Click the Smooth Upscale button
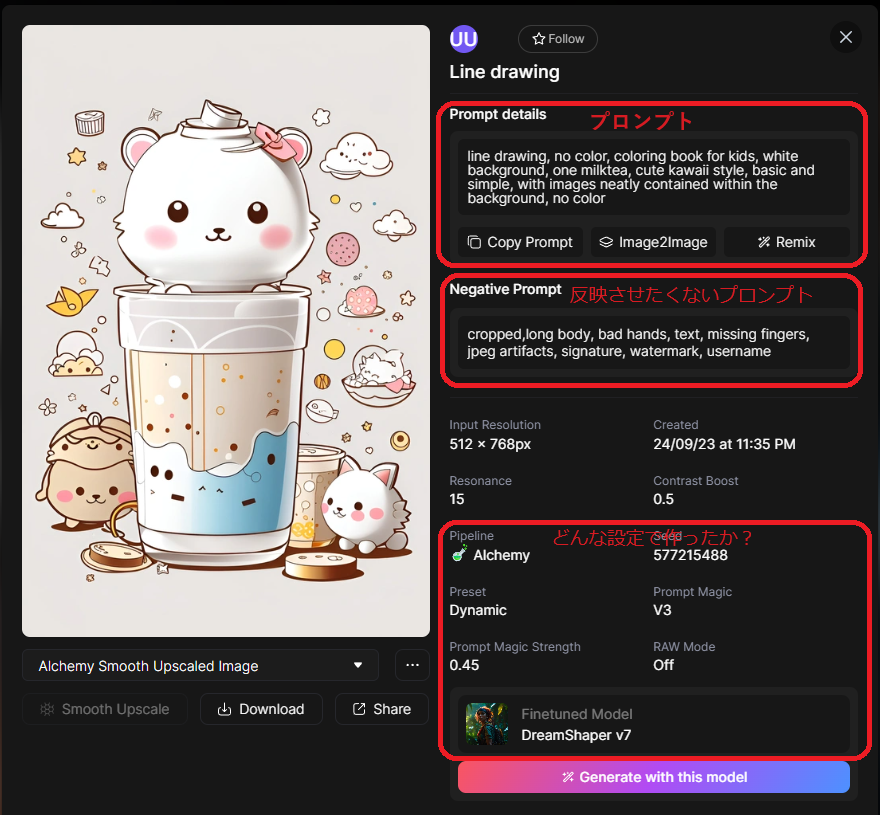This screenshot has height=815, width=880. tap(105, 709)
